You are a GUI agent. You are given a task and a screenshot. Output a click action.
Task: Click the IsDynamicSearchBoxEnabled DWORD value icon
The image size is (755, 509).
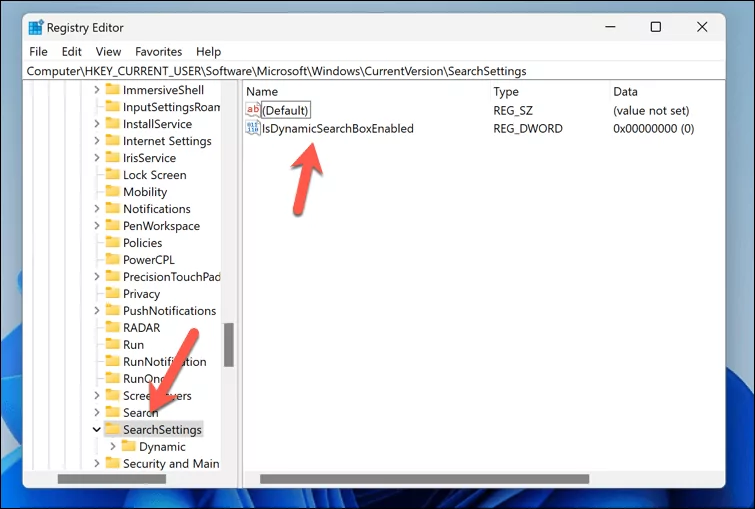253,128
